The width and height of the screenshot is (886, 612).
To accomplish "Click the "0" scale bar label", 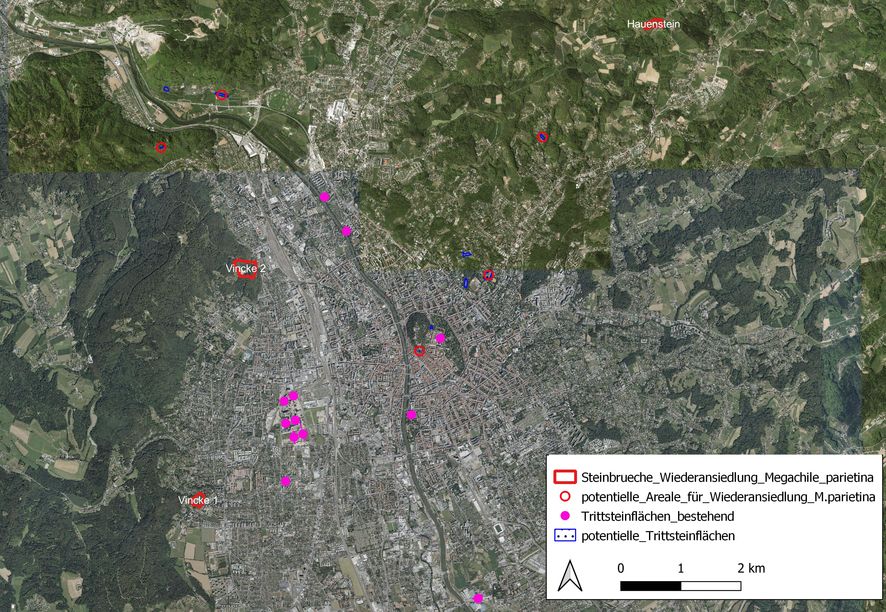I will coord(620,568).
